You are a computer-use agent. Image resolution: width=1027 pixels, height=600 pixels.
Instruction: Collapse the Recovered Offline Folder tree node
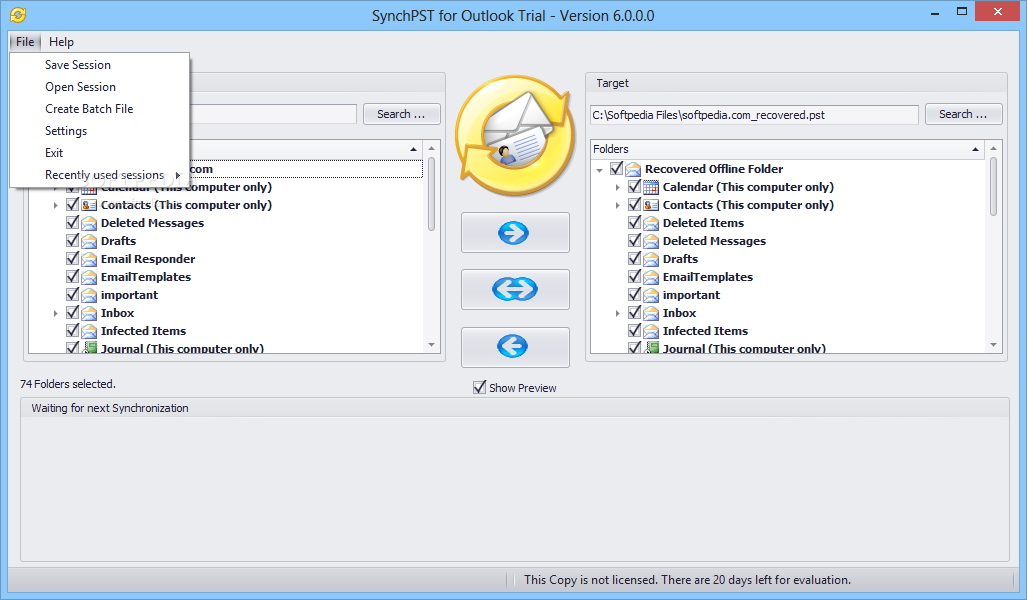click(599, 170)
